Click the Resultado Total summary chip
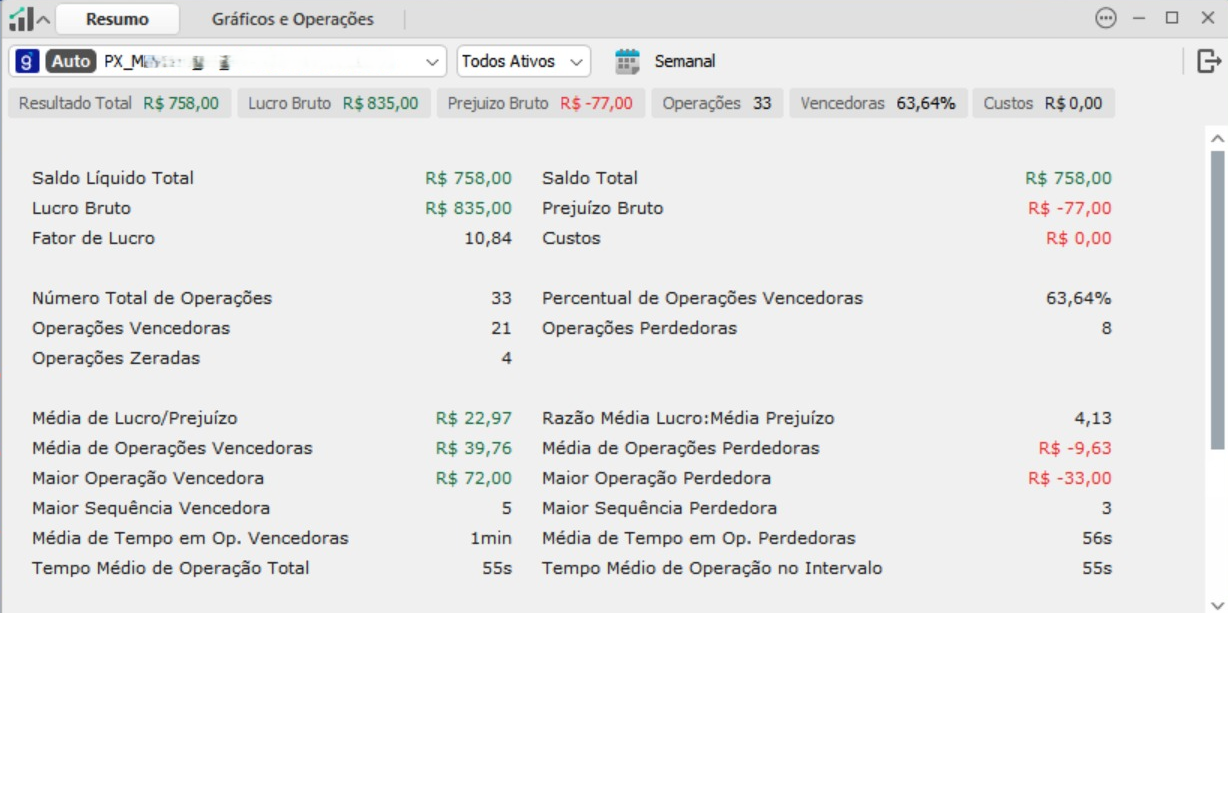 tap(120, 103)
